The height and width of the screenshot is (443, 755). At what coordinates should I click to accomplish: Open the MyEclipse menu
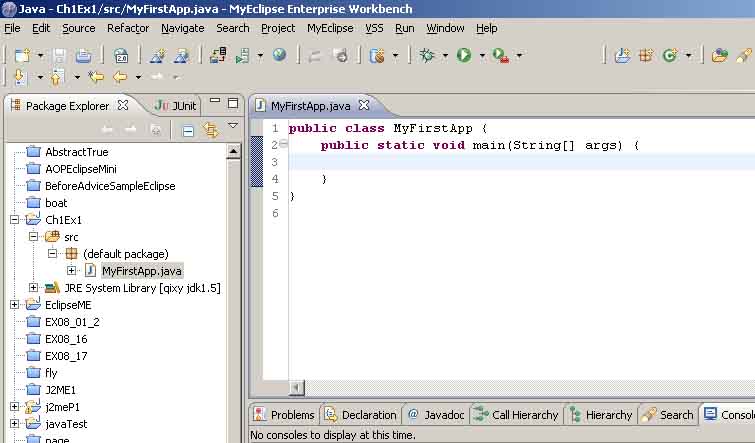coord(330,28)
